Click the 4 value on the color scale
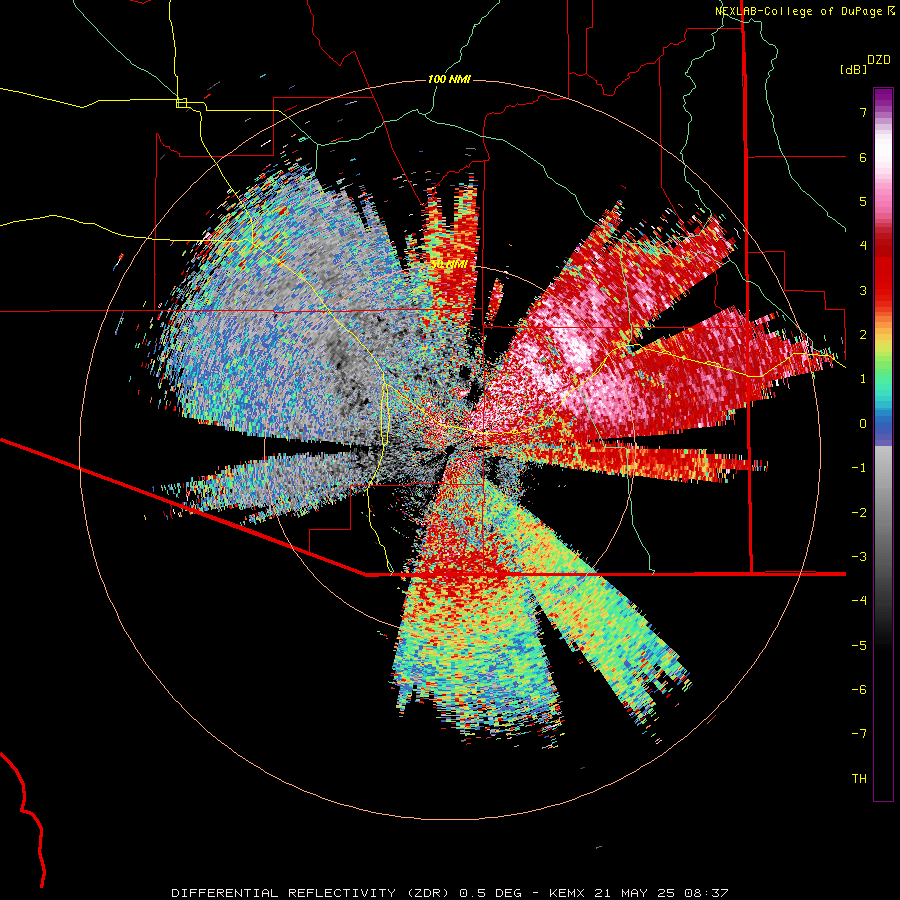Screen dimensions: 900x900 863,246
